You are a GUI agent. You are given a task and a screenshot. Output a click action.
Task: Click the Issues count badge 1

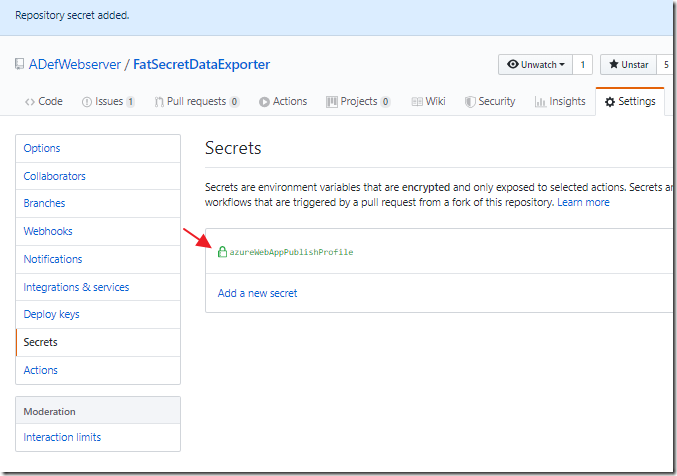point(130,102)
